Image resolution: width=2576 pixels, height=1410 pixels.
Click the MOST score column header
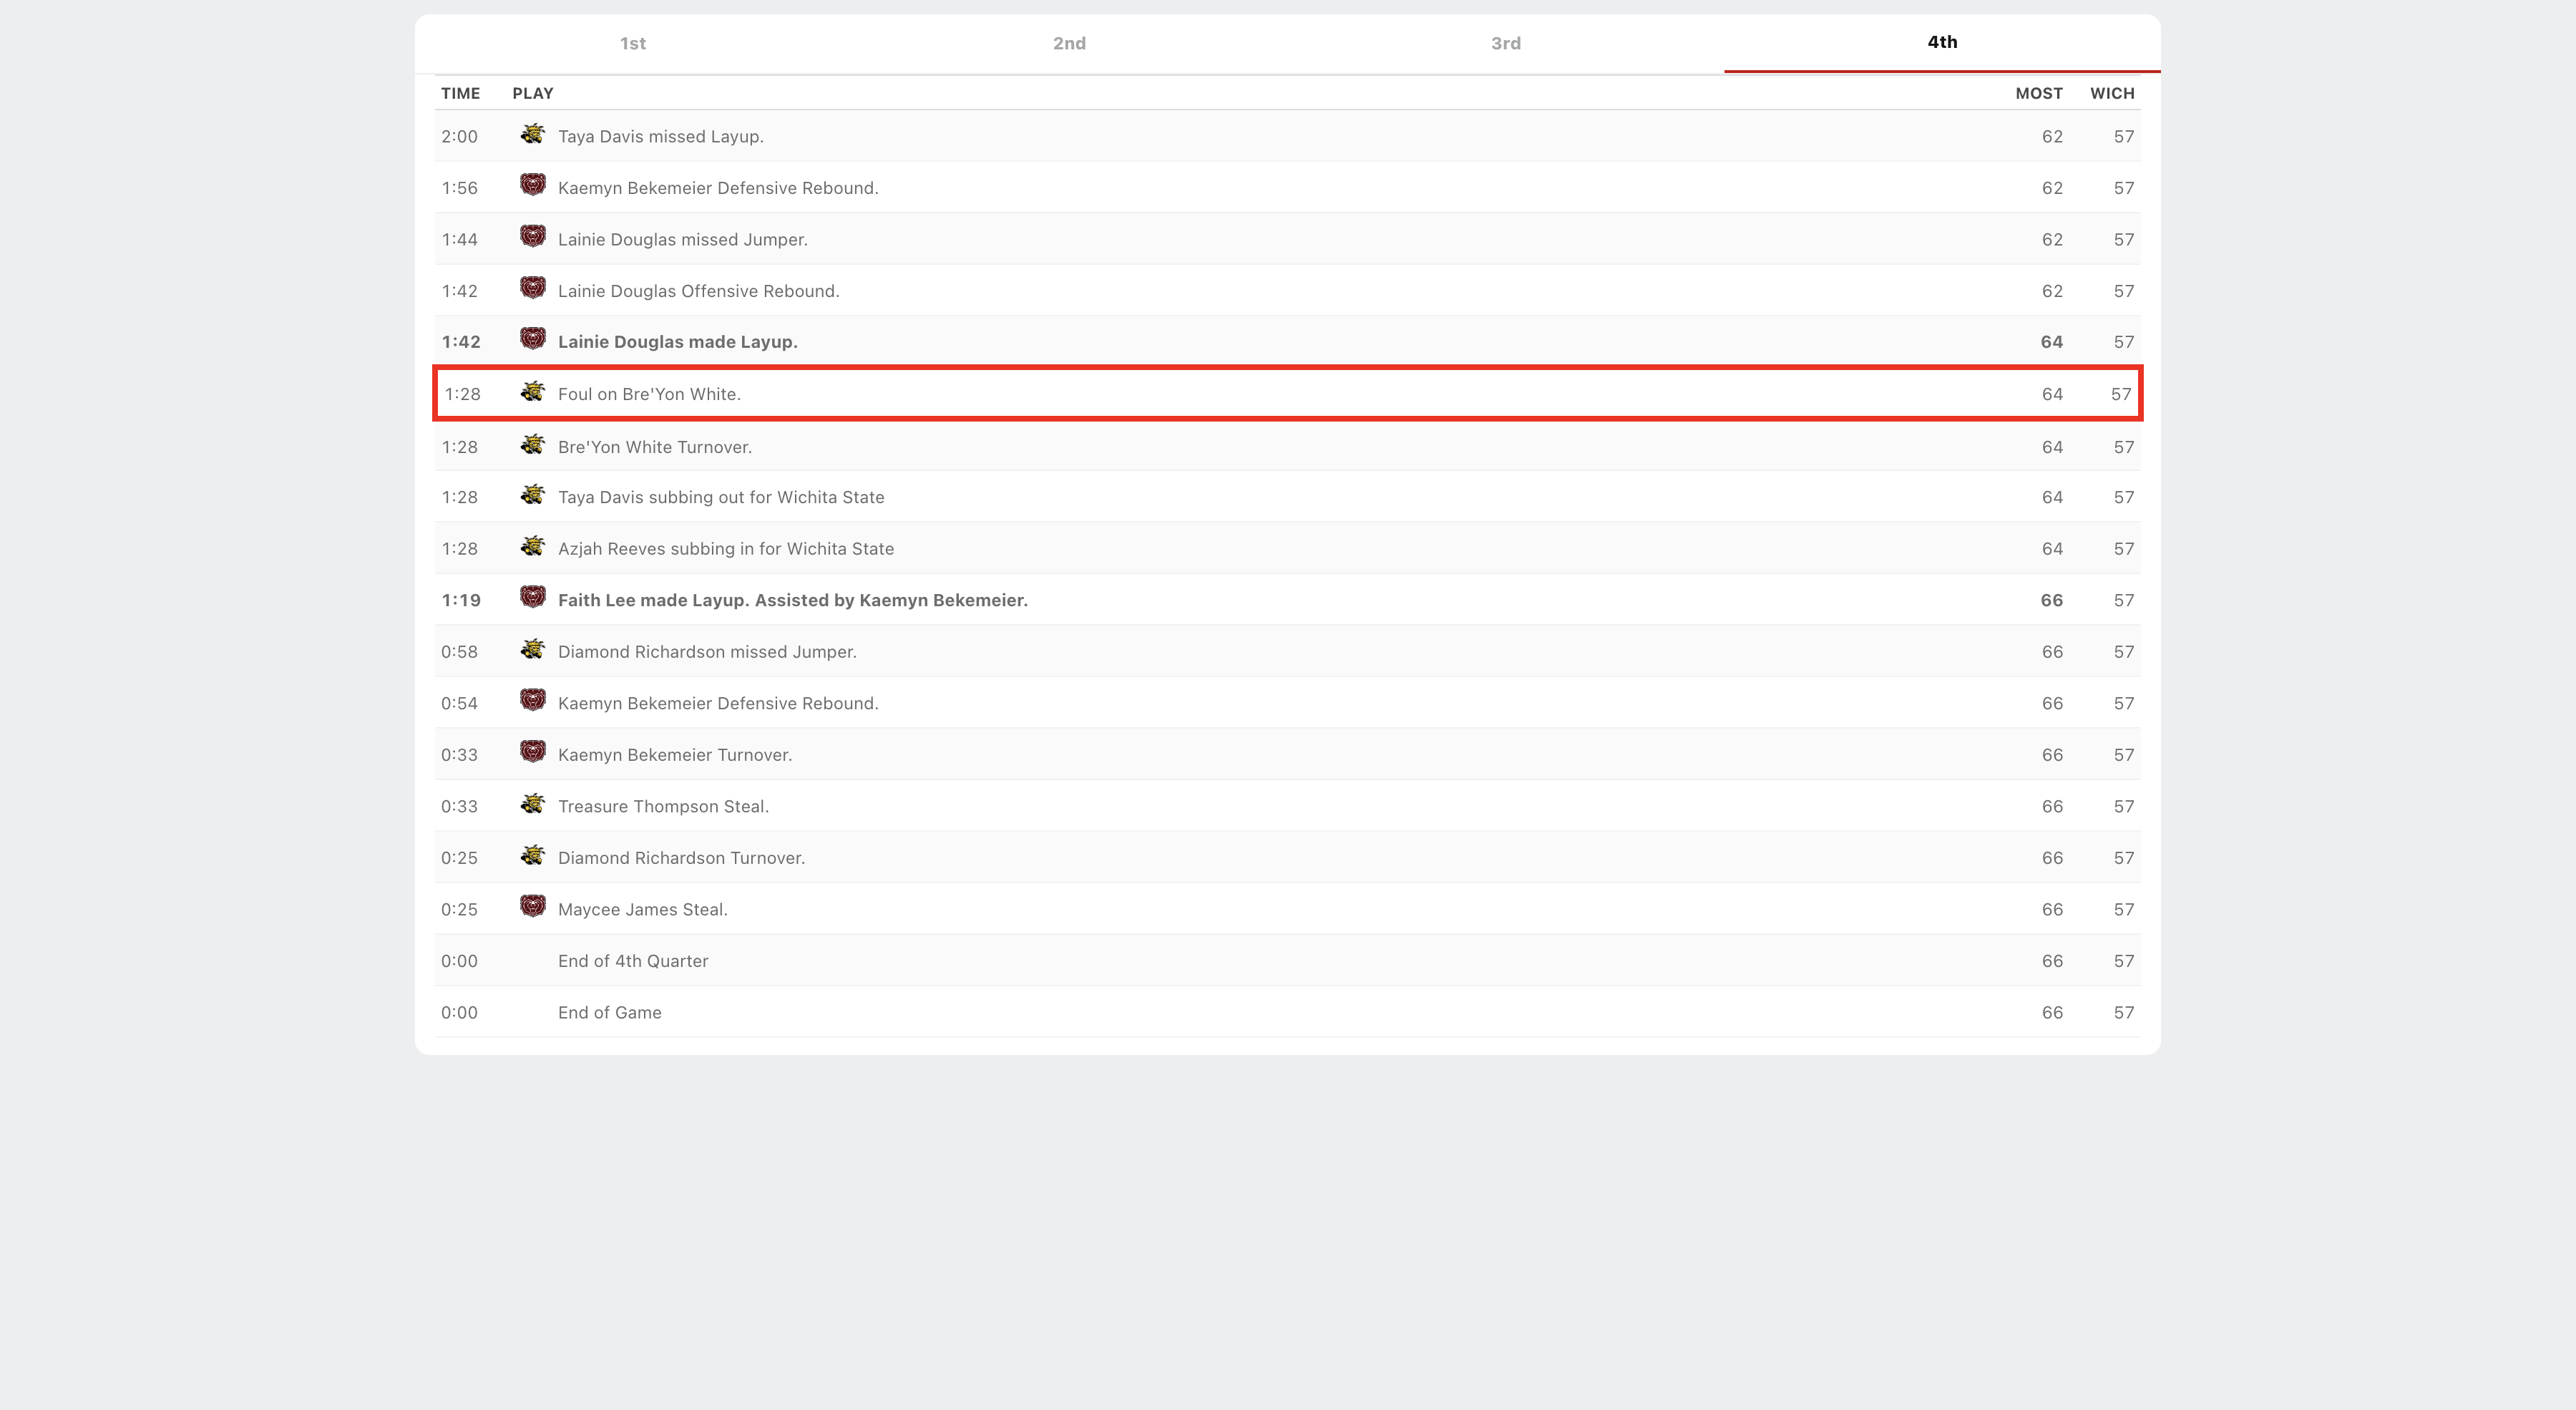[2038, 93]
